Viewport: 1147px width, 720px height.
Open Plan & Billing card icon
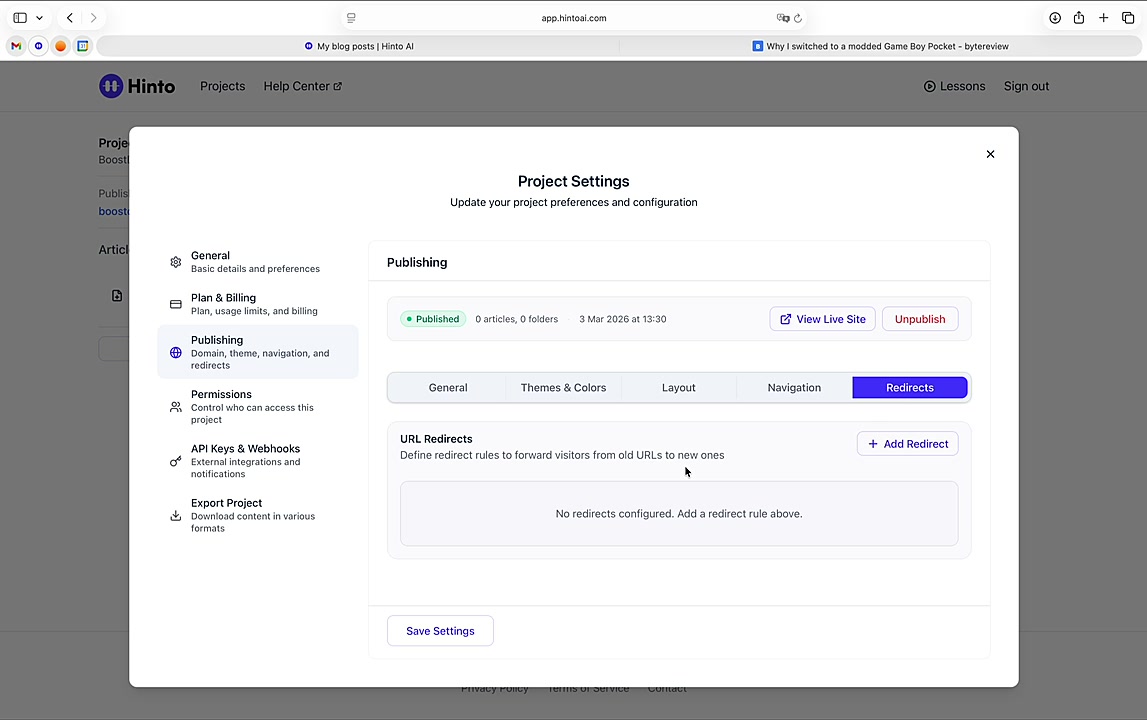pyautogui.click(x=176, y=304)
